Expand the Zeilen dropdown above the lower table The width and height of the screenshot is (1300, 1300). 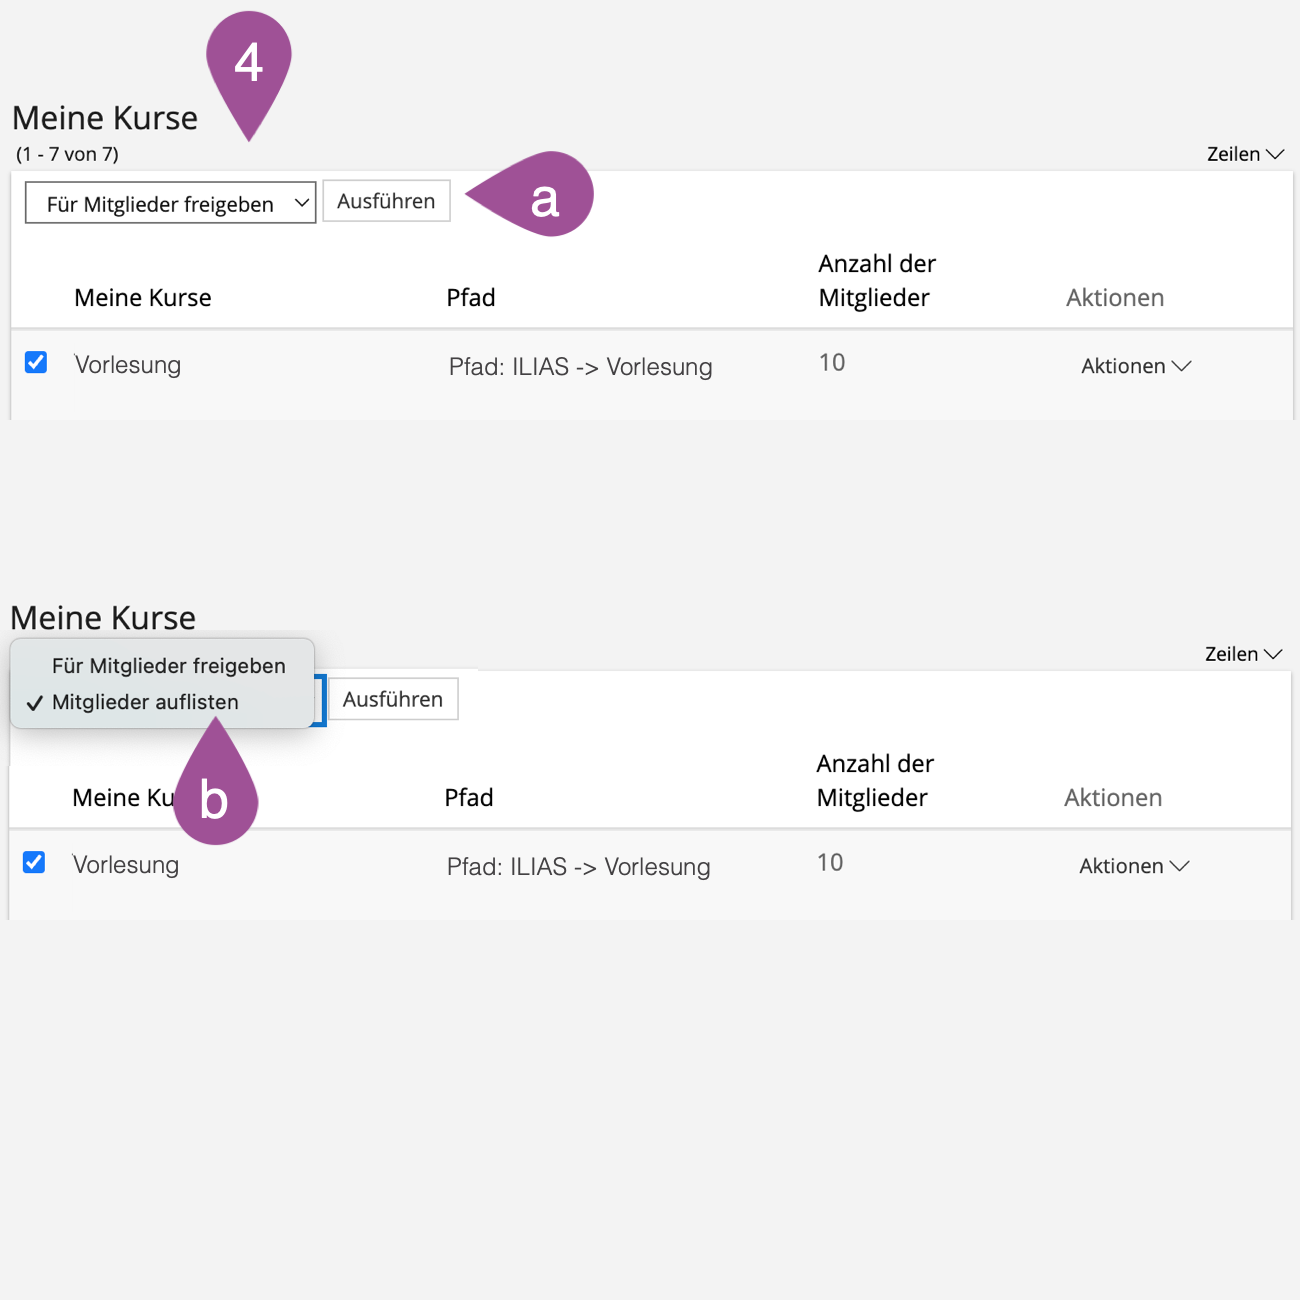click(x=1242, y=654)
